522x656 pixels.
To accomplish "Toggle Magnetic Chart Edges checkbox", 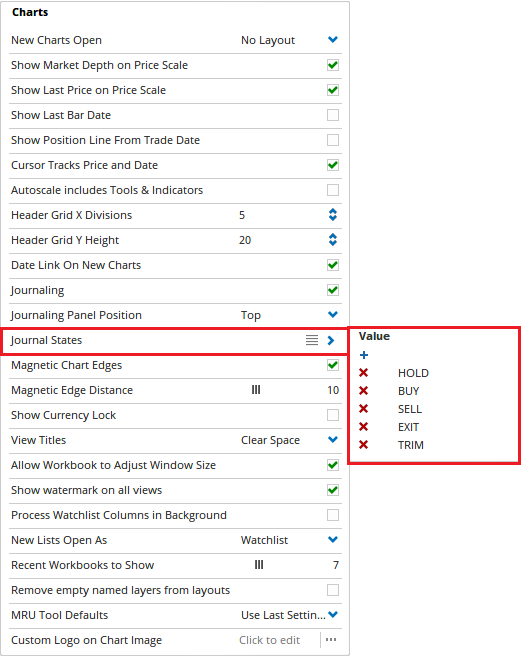I will click(333, 365).
